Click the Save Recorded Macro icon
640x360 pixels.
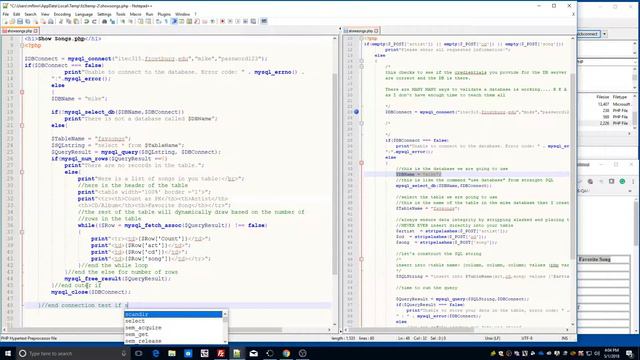(x=253, y=21)
